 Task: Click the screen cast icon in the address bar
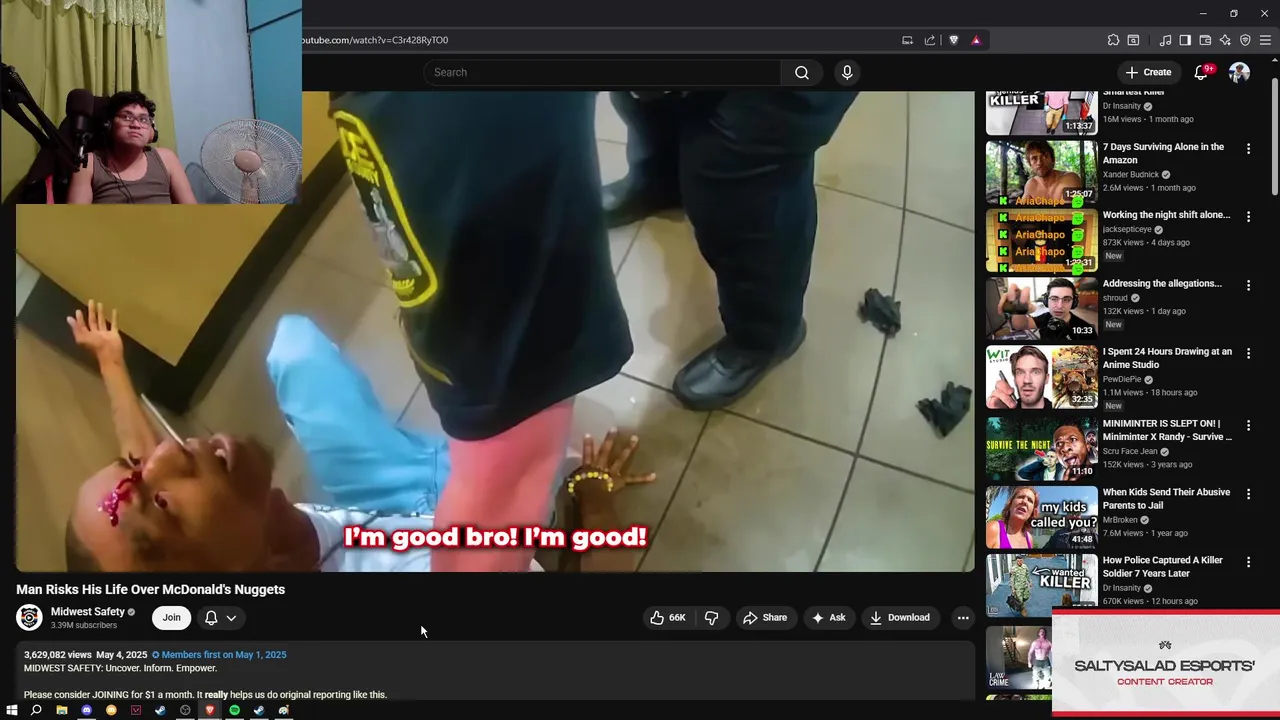coord(907,40)
